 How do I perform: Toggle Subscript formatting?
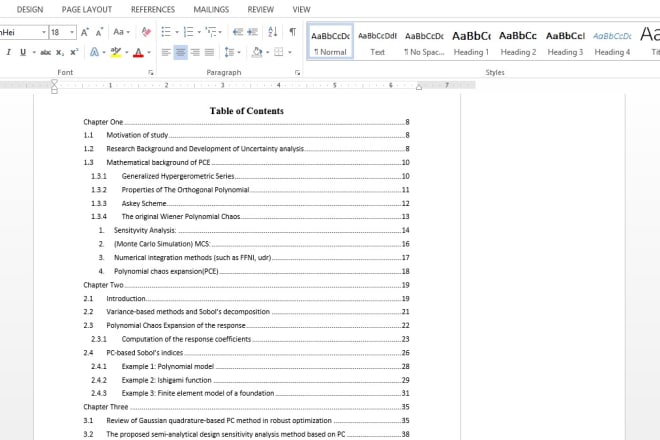[x=60, y=52]
